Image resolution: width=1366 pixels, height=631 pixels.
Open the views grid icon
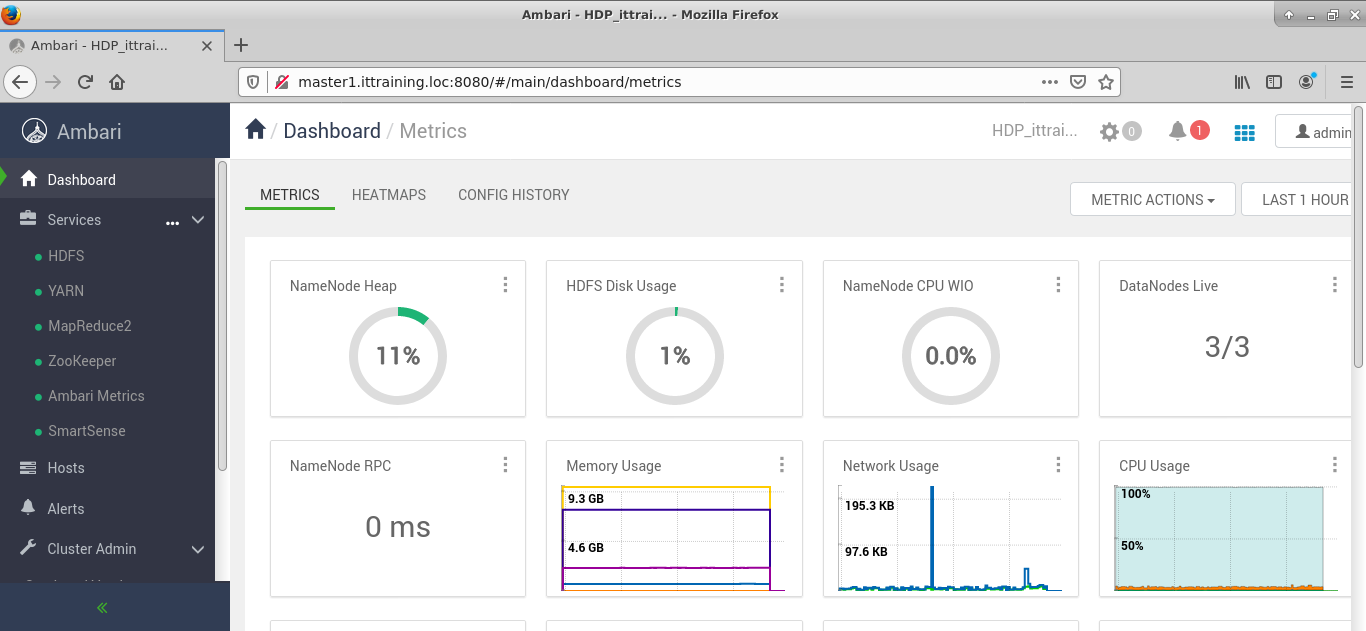point(1244,132)
